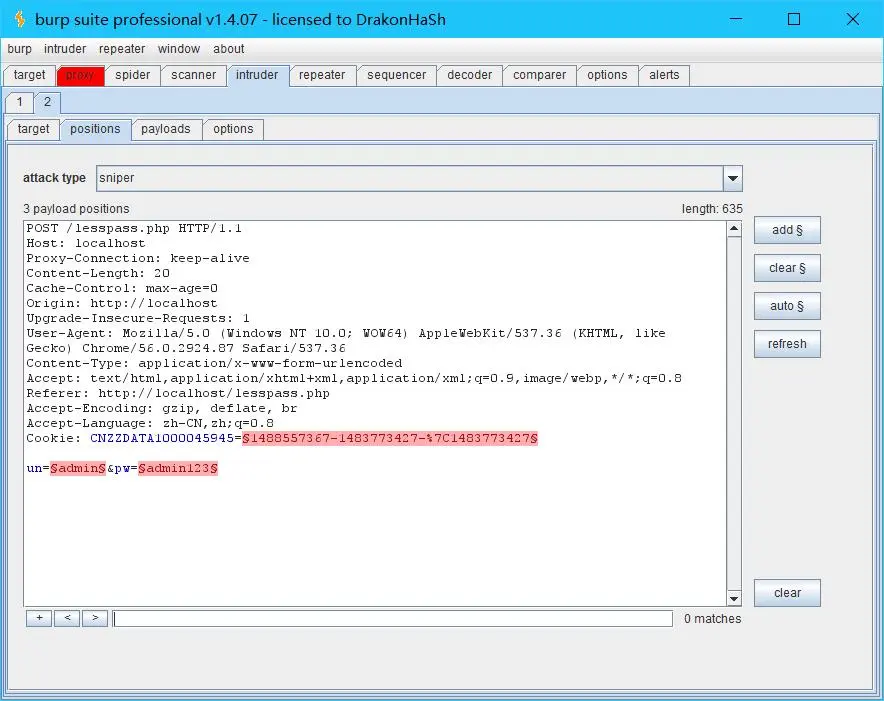The height and width of the screenshot is (701, 884).
Task: Click the '3 payload positions' label
Action: click(76, 209)
